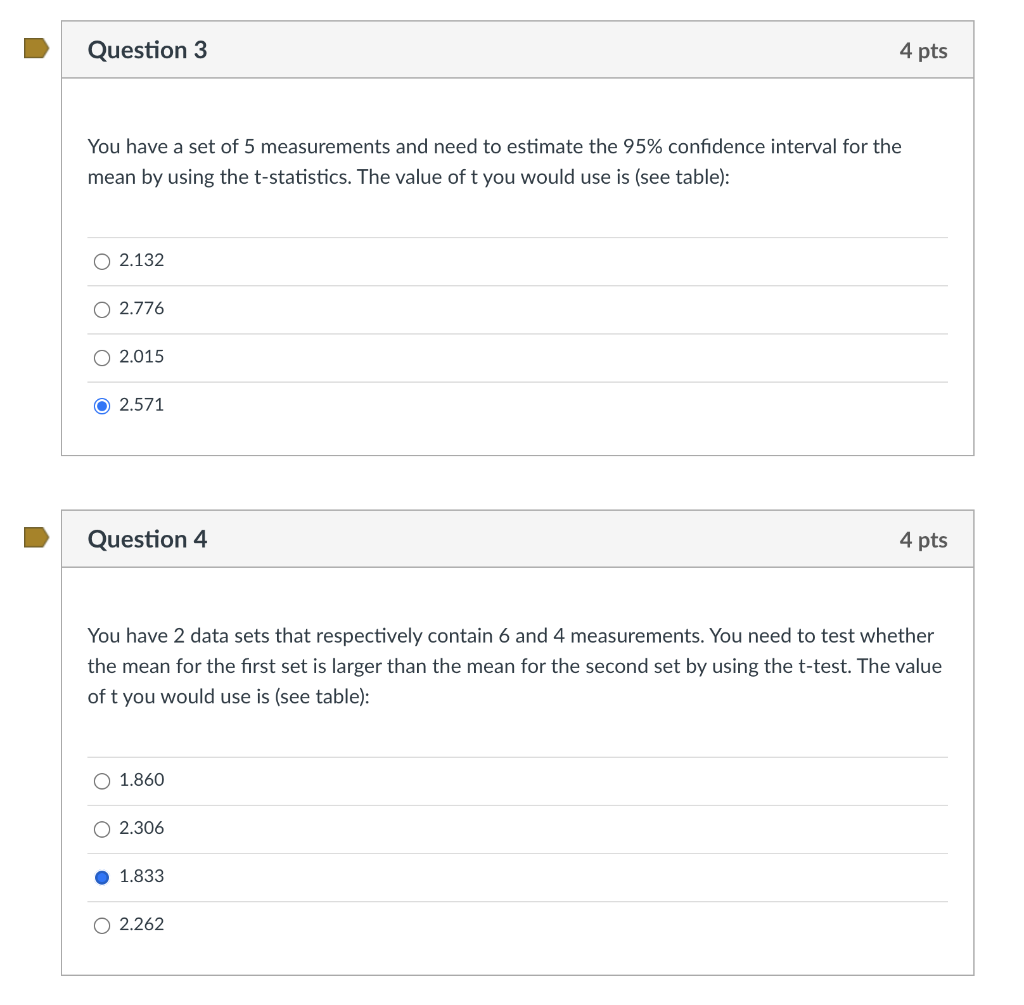Choose the 2.306 radio button

pyautogui.click(x=102, y=829)
